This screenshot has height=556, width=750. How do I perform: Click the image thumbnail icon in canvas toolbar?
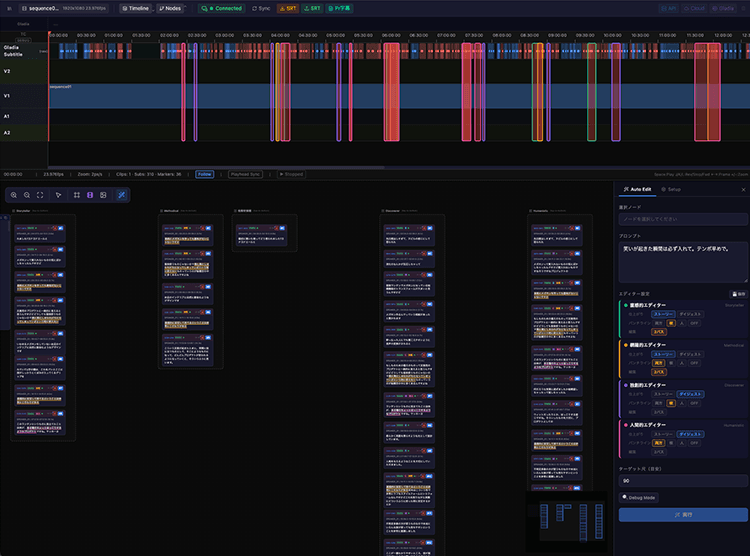[103, 195]
